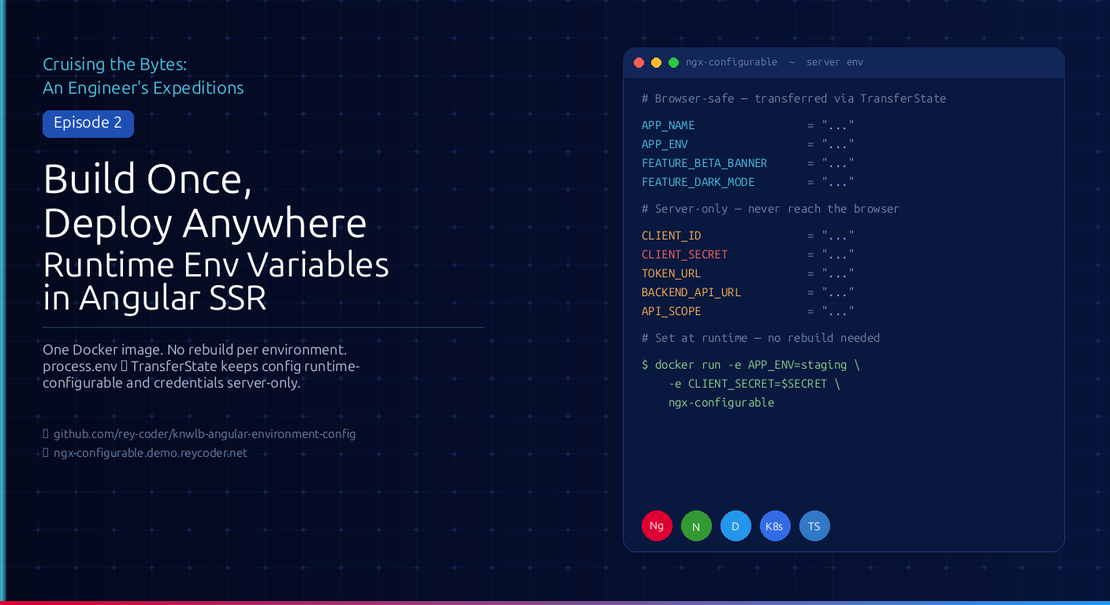Click the API_SCOPE variable

point(671,311)
